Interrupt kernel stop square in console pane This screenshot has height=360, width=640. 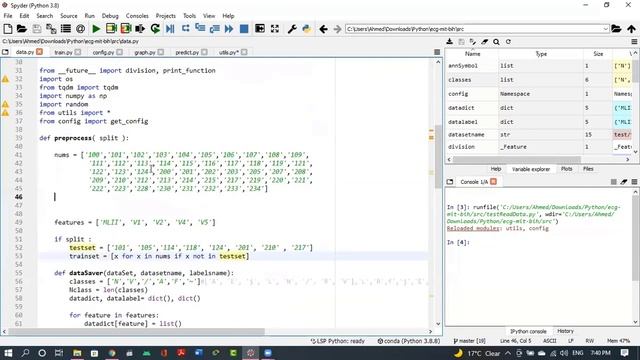pyautogui.click(x=613, y=182)
